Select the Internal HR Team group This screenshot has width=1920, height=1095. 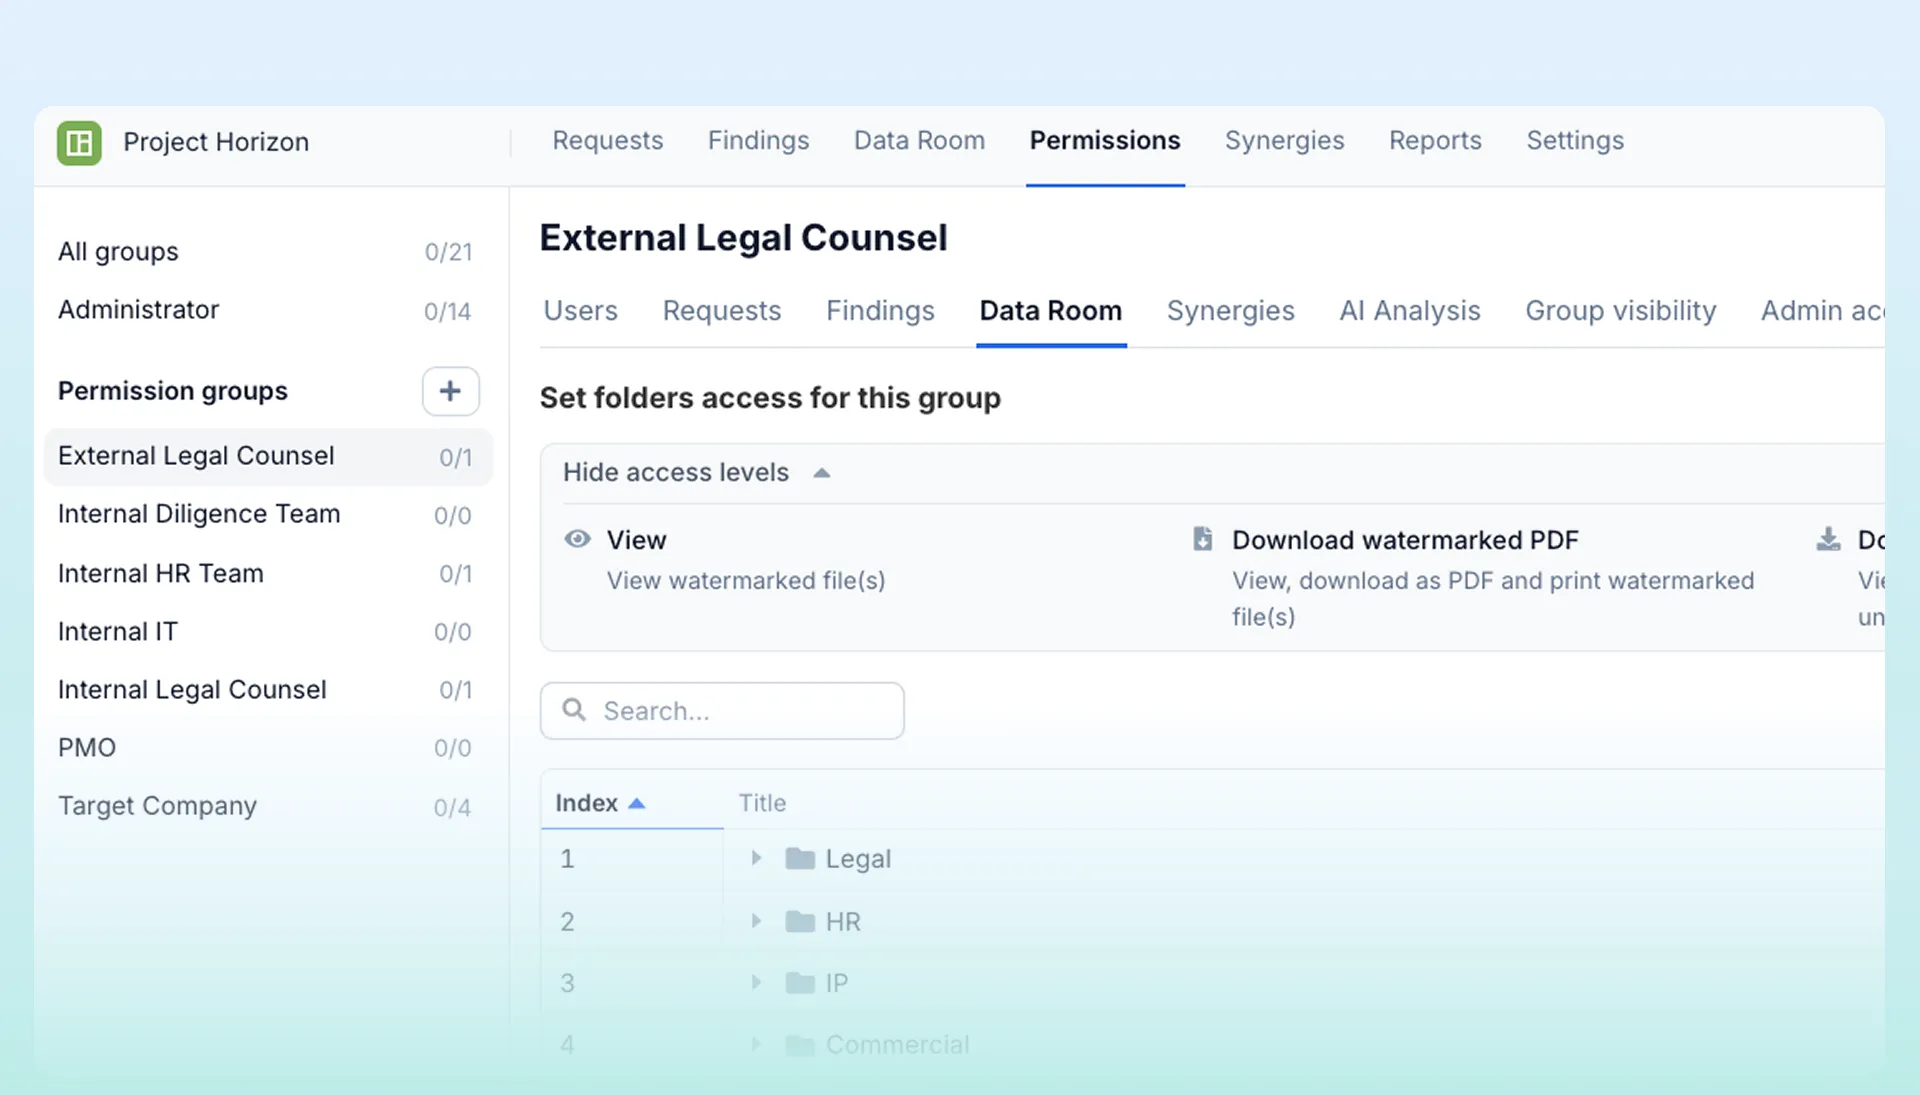click(x=161, y=574)
